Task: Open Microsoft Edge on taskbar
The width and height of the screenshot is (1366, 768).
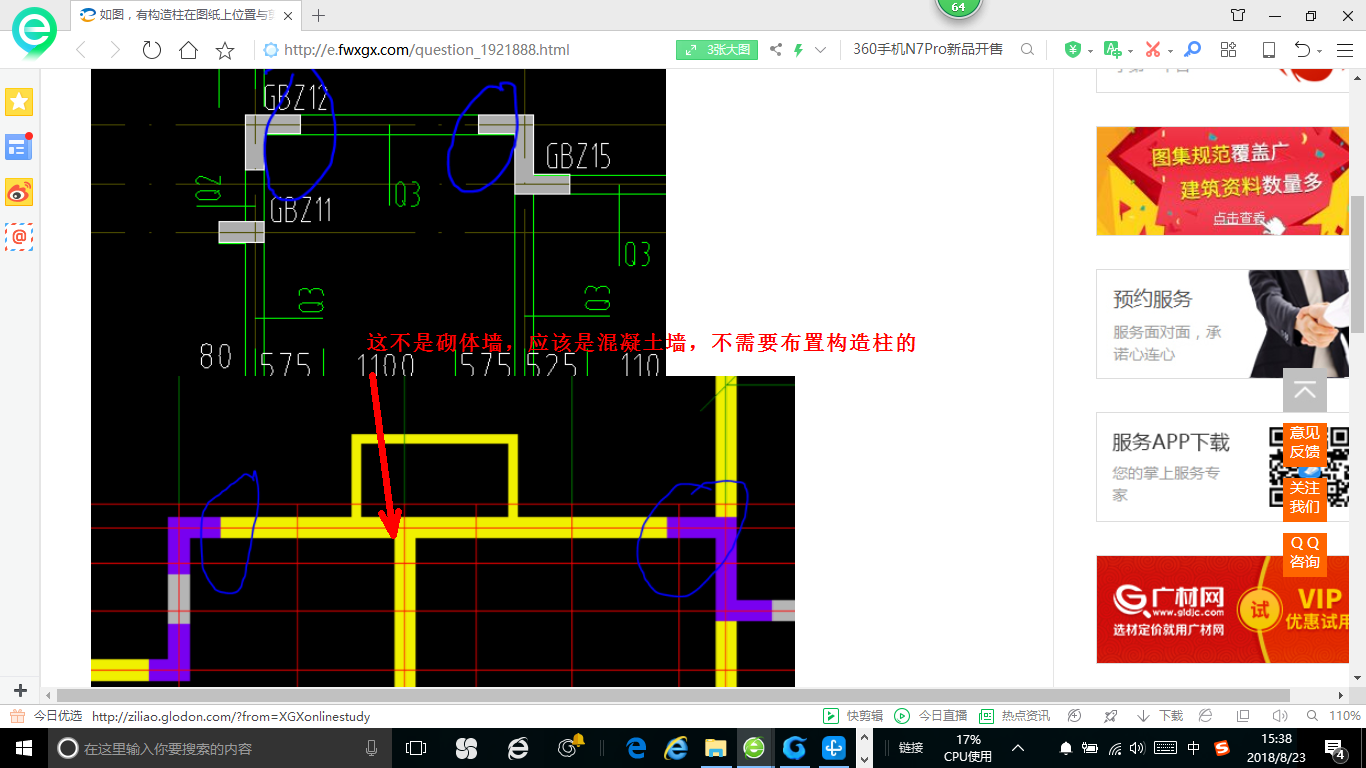Action: pos(636,748)
